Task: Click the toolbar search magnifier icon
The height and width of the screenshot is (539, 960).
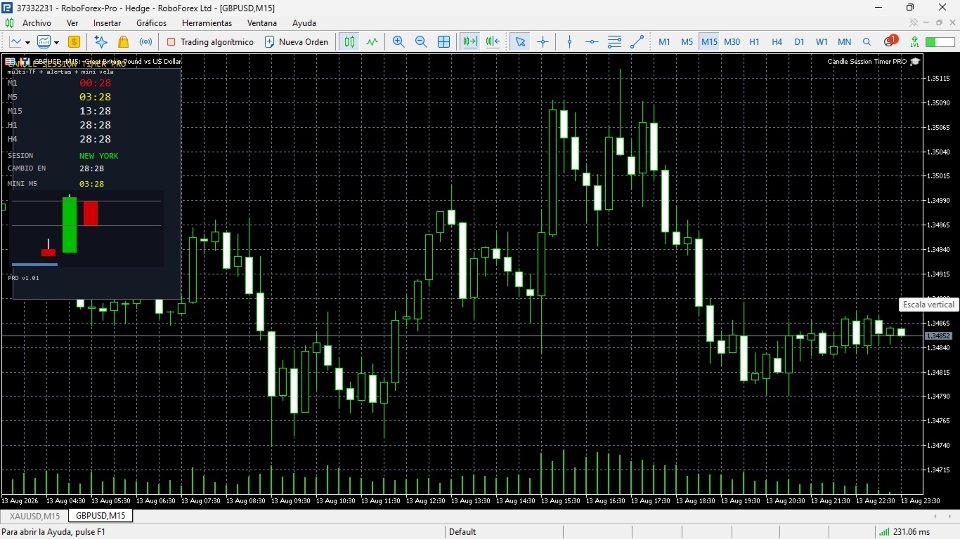Action: [867, 42]
